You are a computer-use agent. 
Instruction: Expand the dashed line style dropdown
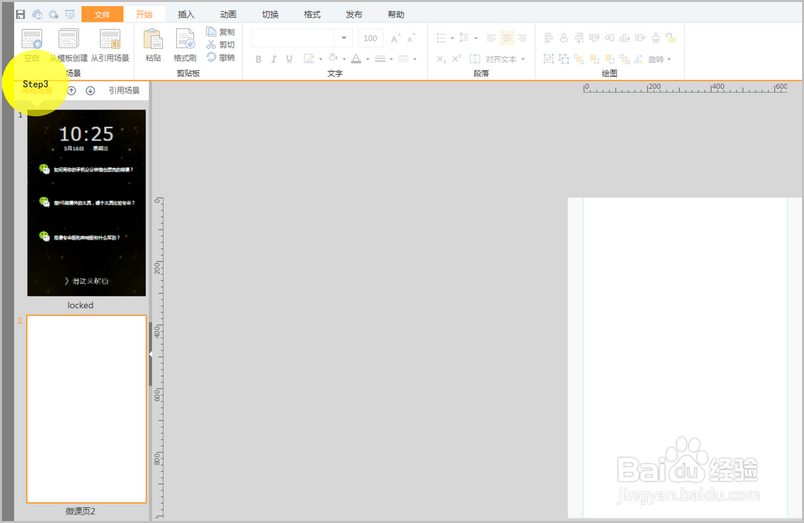pyautogui.click(x=415, y=59)
